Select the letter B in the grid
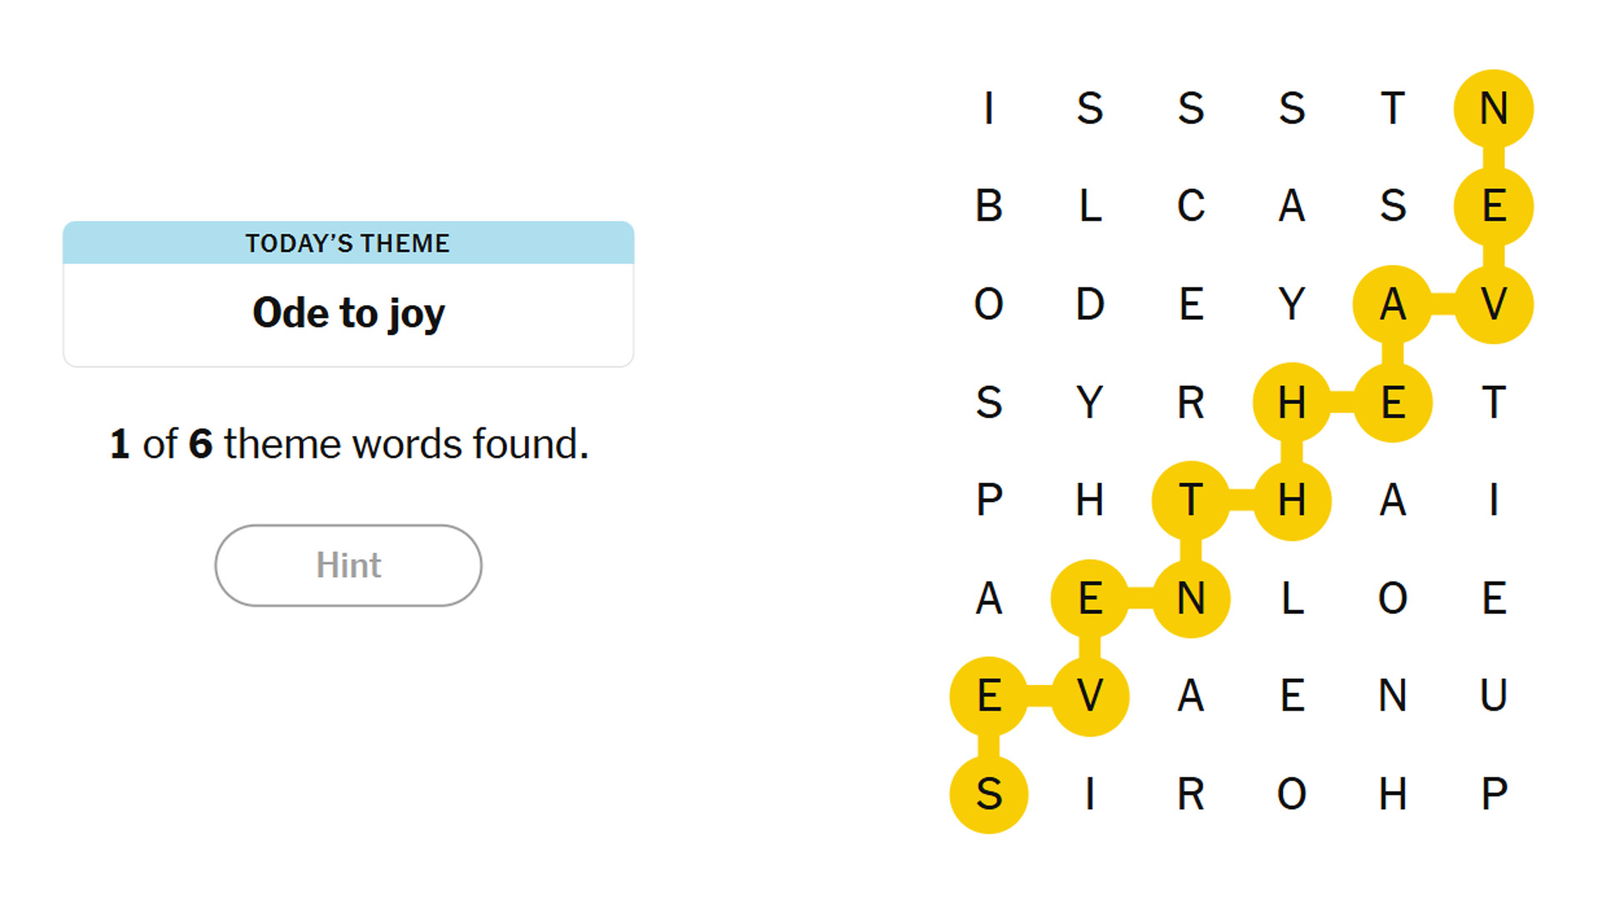This screenshot has width=1600, height=900. tap(989, 206)
